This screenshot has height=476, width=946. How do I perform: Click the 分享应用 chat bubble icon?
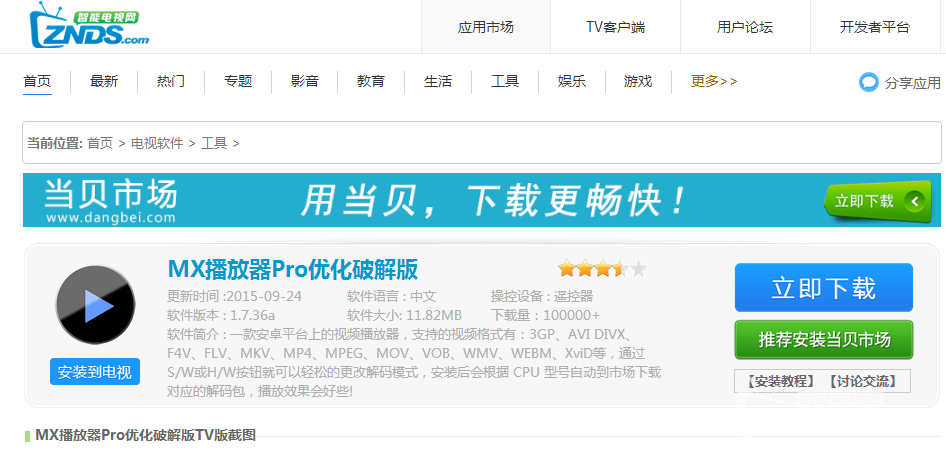click(868, 82)
